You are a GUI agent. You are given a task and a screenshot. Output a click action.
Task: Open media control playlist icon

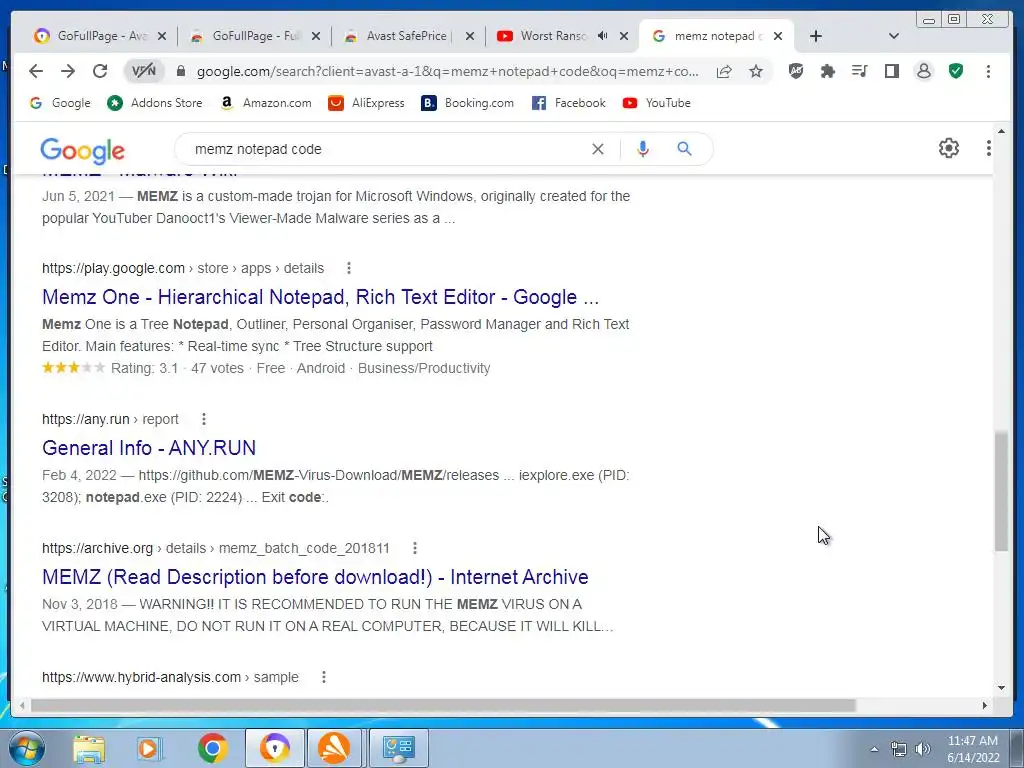pyautogui.click(x=859, y=71)
